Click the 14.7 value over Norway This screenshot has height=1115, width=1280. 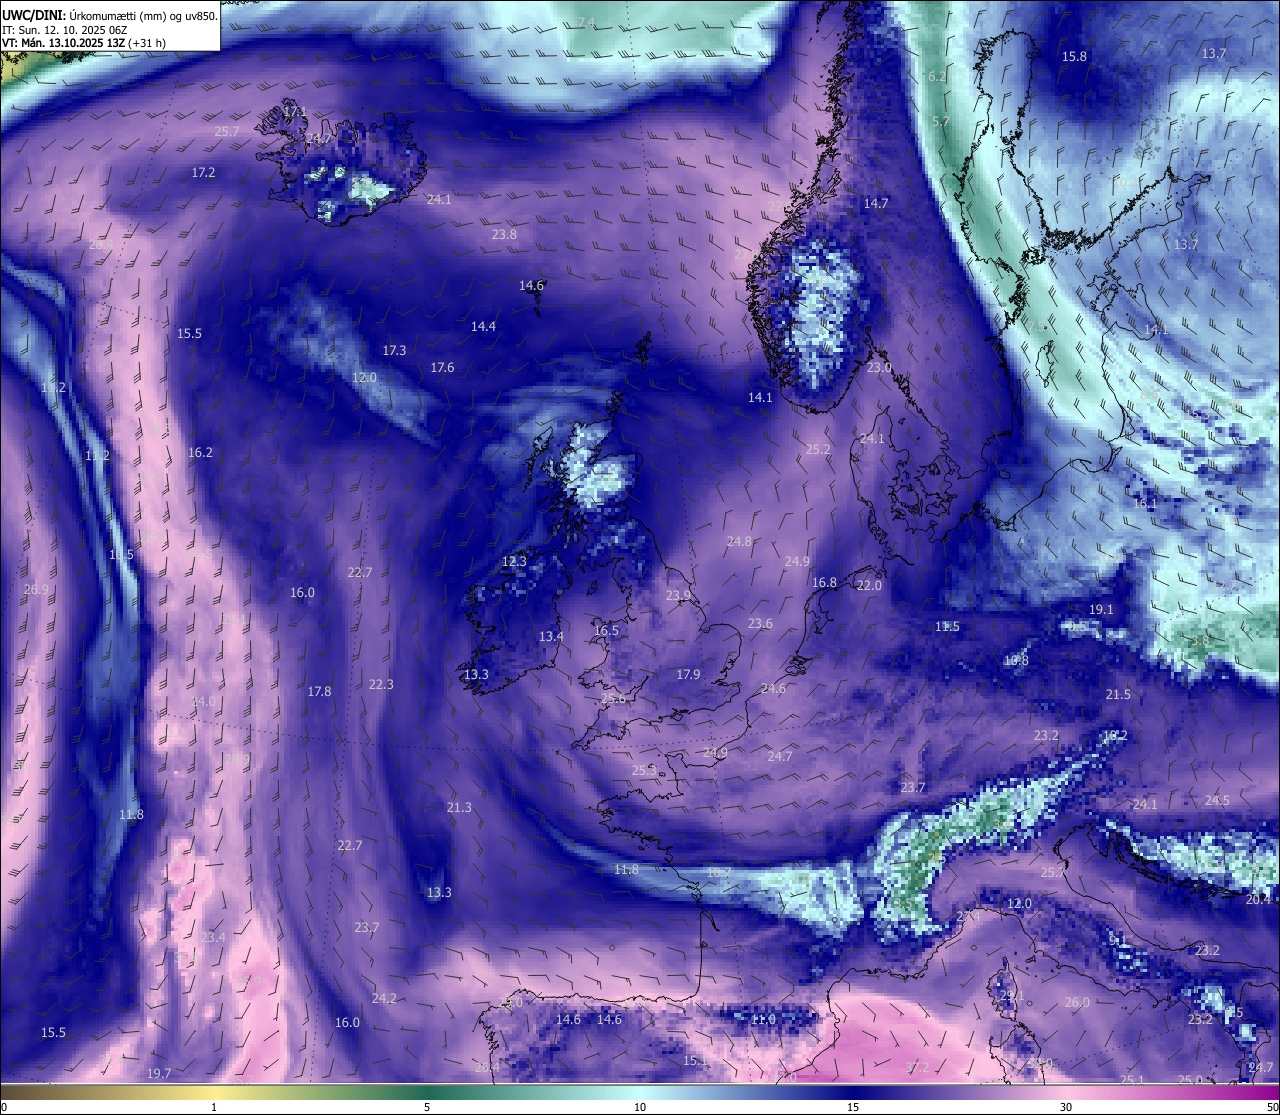(x=876, y=204)
